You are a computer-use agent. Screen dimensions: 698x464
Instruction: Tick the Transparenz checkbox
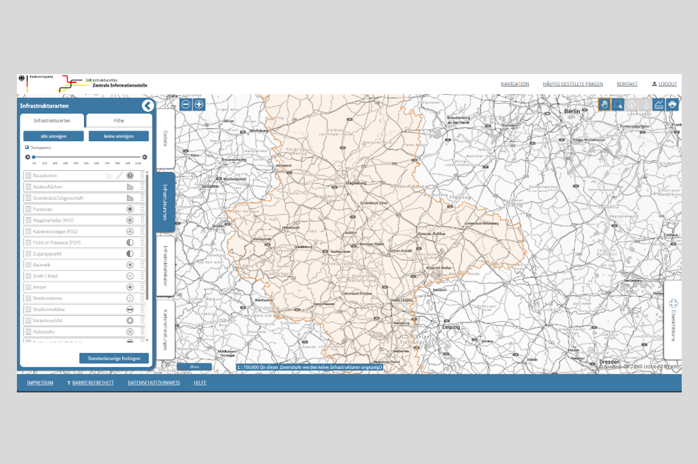pos(27,147)
